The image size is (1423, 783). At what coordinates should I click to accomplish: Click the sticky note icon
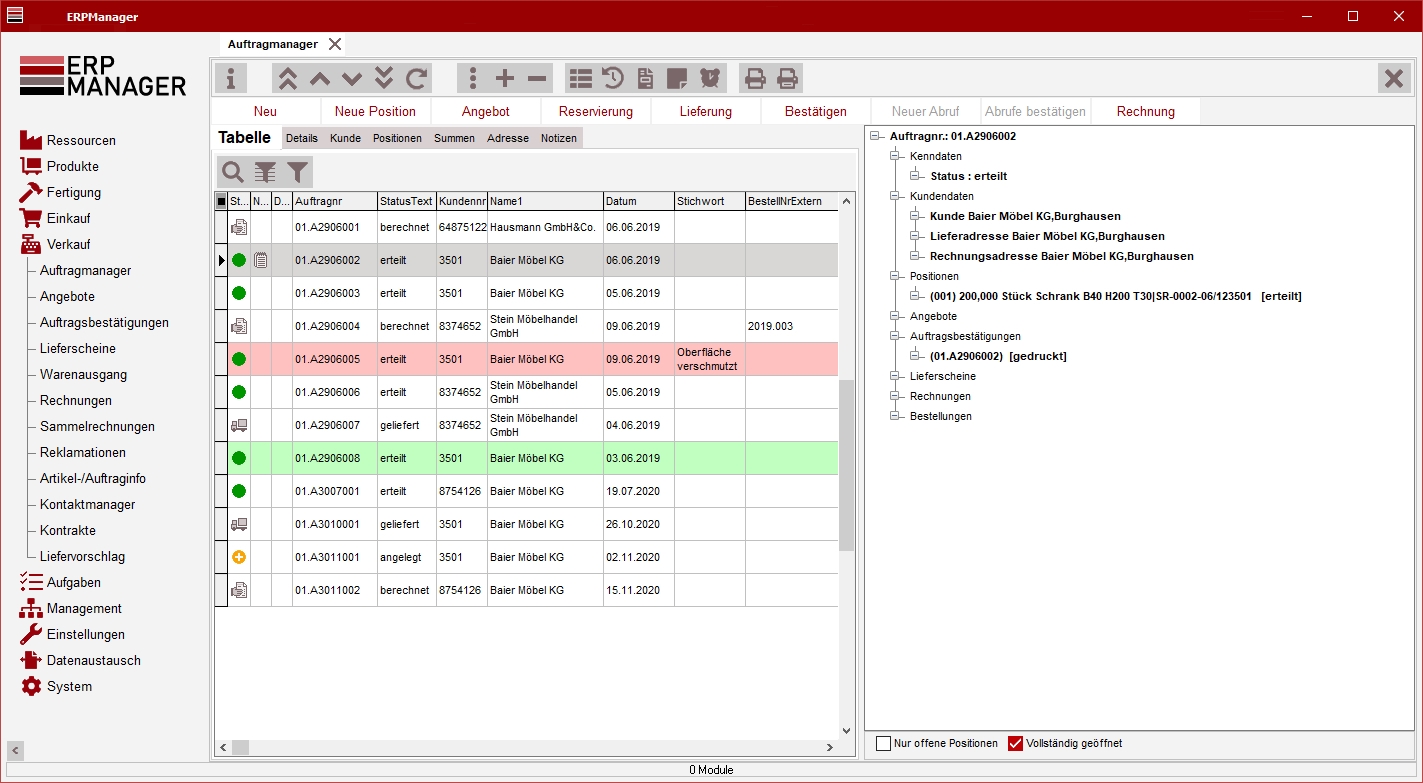pyautogui.click(x=677, y=78)
